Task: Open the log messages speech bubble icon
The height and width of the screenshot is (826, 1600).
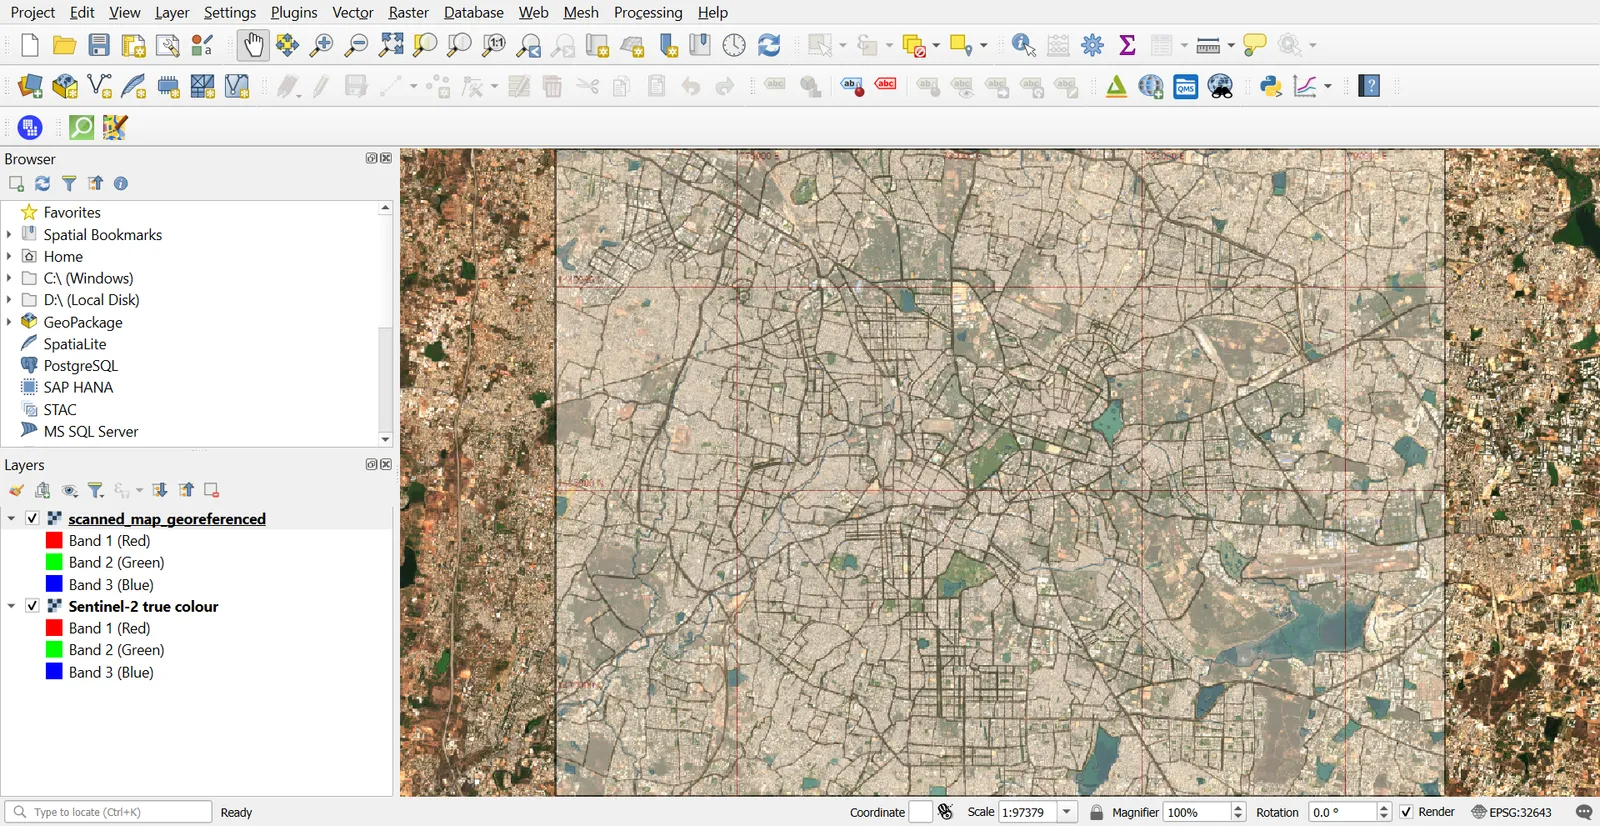Action: point(1584,812)
